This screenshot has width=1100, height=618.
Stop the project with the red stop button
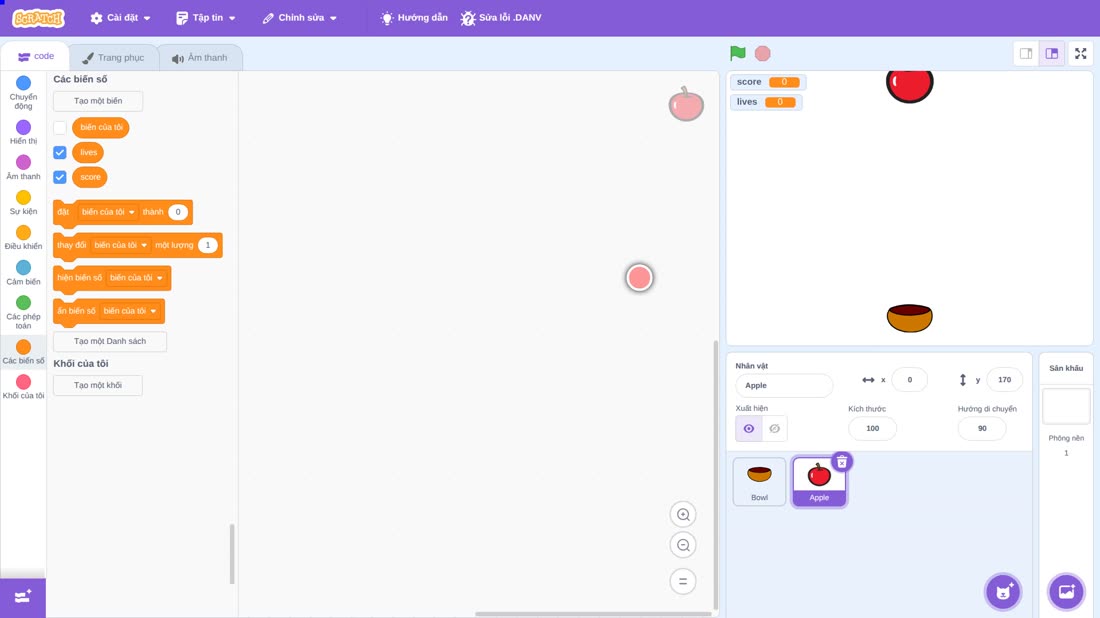(x=763, y=53)
